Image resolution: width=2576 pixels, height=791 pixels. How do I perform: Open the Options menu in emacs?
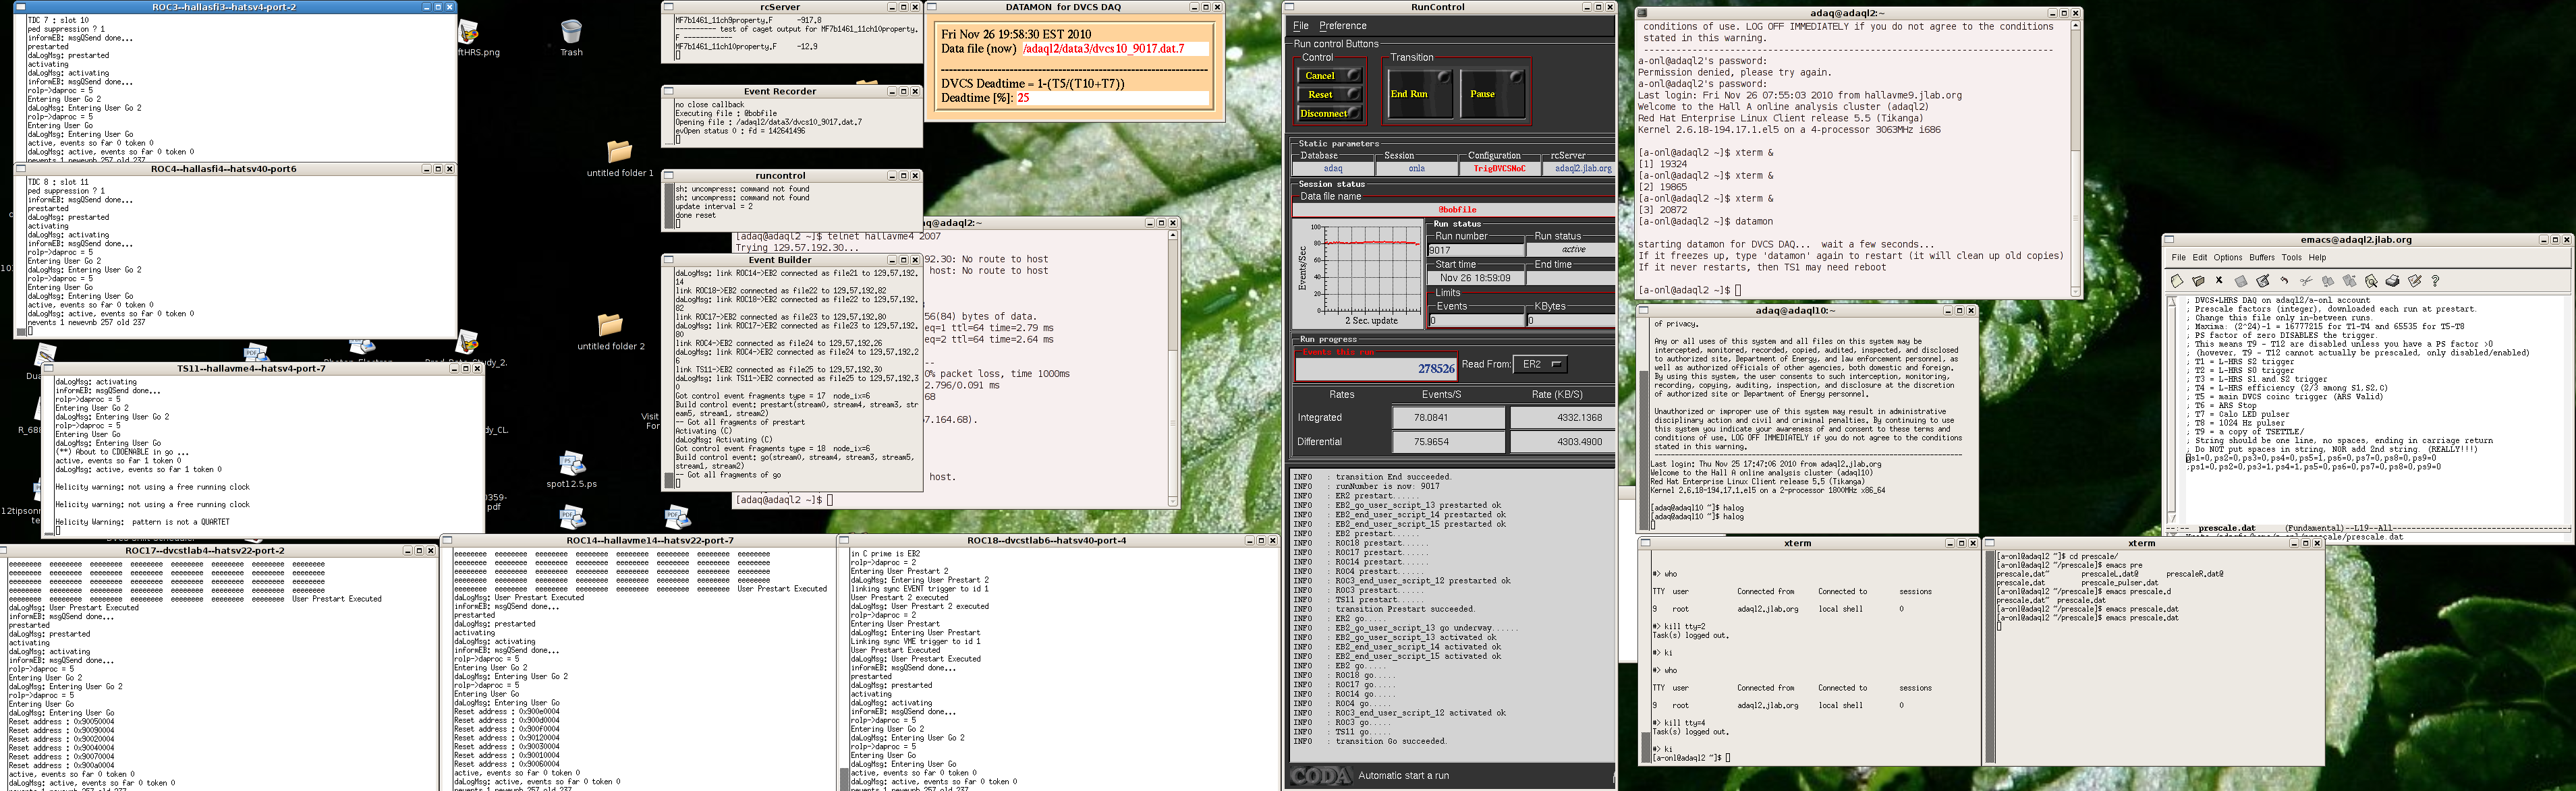[x=2227, y=258]
